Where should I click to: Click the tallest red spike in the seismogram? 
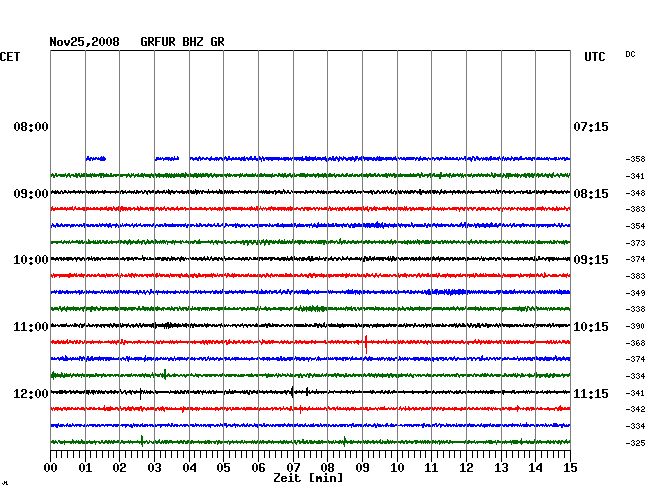366,344
